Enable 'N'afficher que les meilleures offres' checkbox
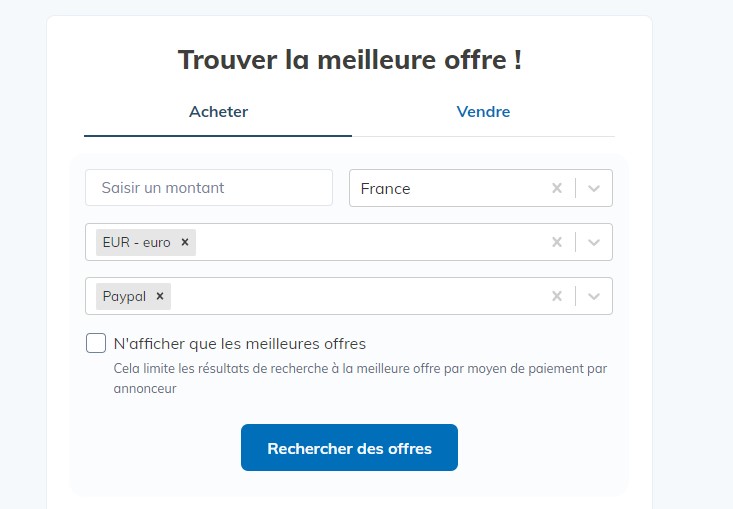 pyautogui.click(x=96, y=344)
